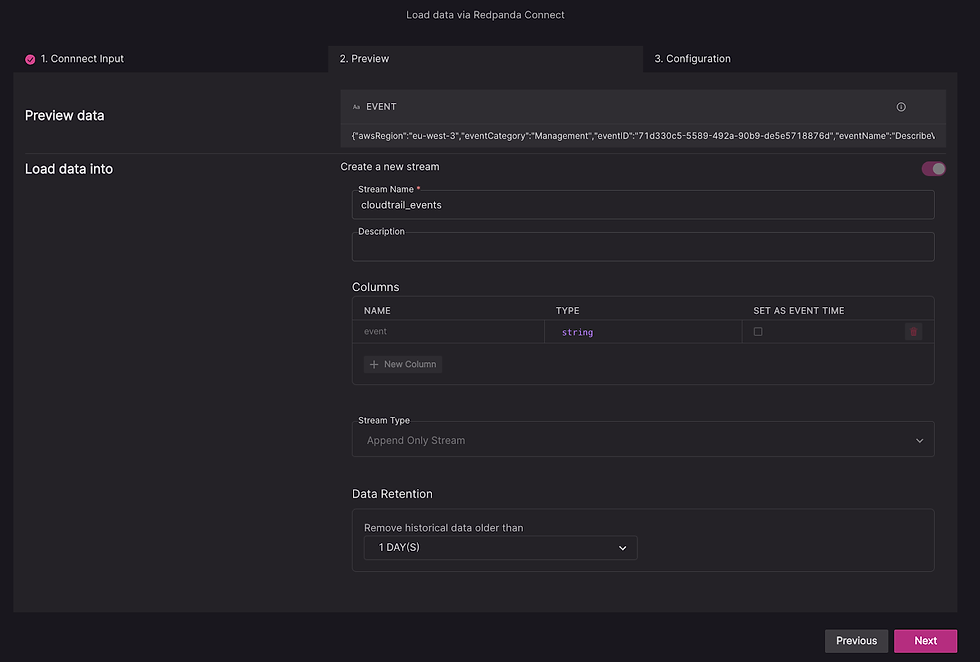Switch to the 3. Configuration tab
980x662 pixels.
tap(692, 59)
